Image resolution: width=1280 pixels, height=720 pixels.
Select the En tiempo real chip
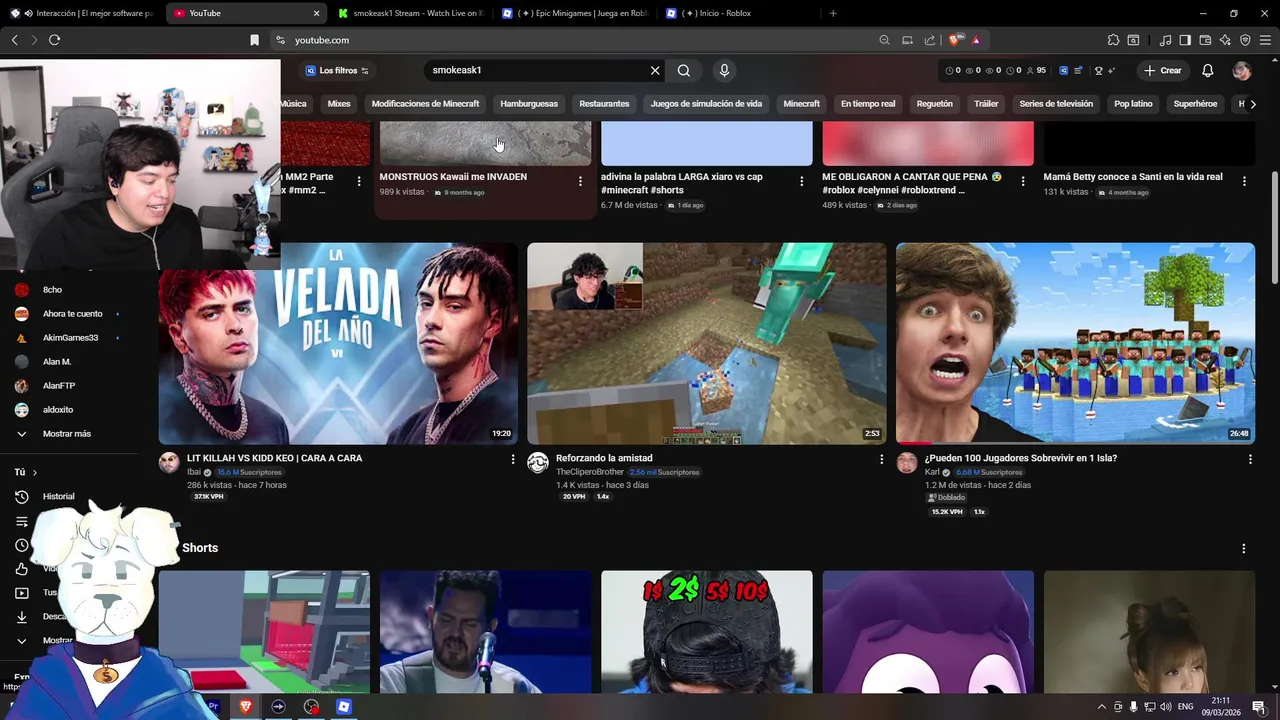[868, 104]
